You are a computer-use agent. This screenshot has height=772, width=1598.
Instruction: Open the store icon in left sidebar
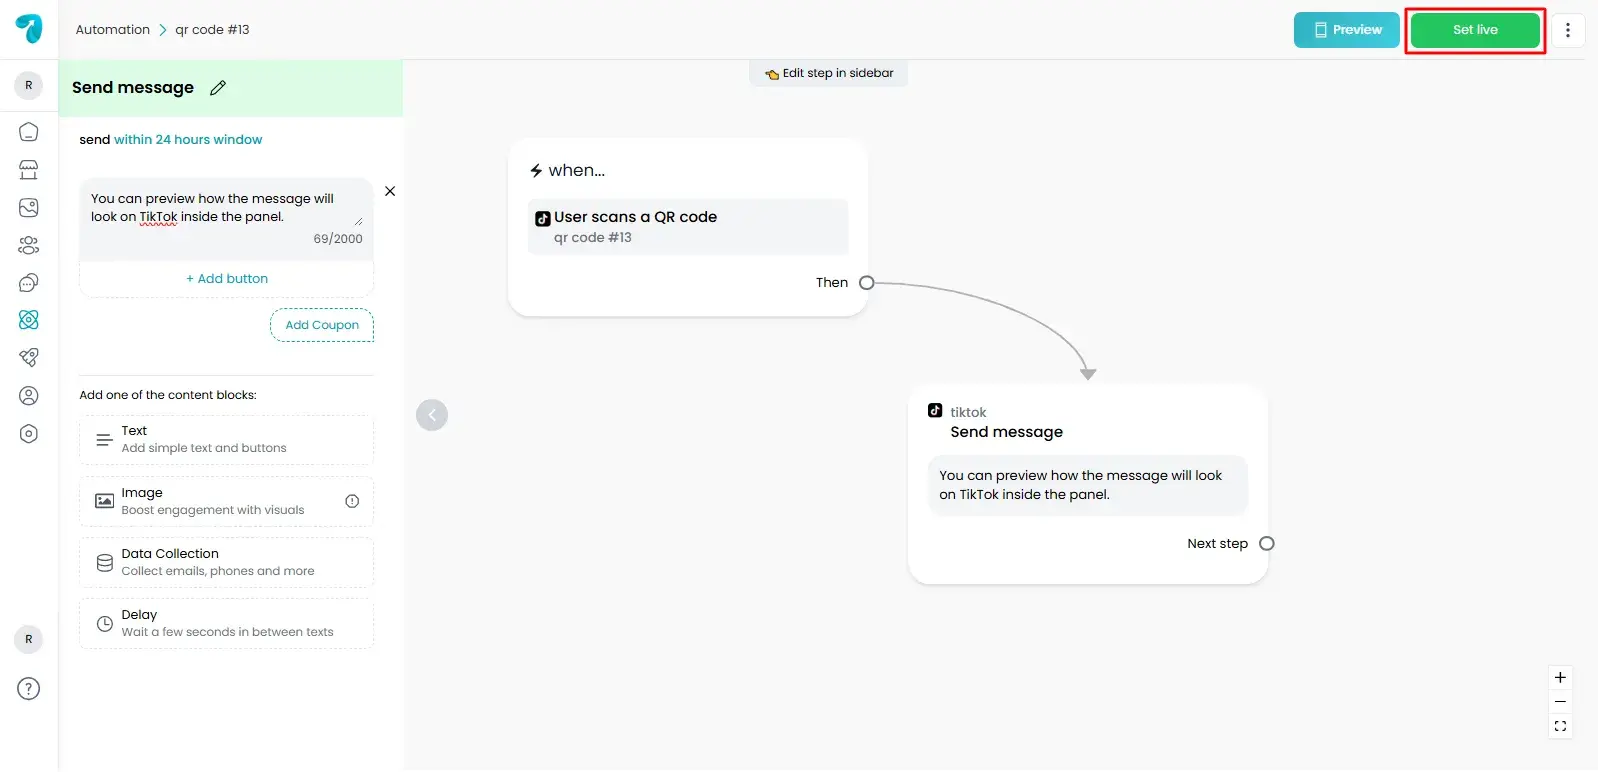[29, 170]
